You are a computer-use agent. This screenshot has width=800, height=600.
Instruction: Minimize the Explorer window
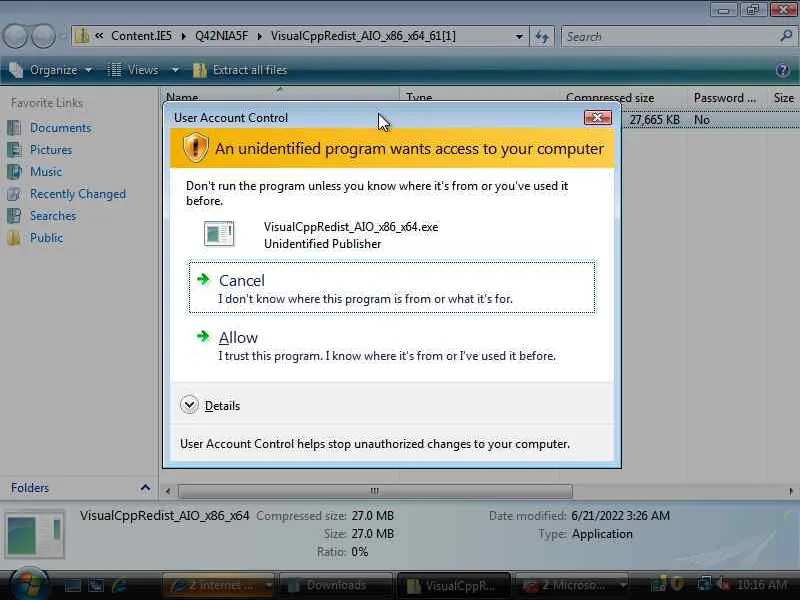click(x=723, y=10)
